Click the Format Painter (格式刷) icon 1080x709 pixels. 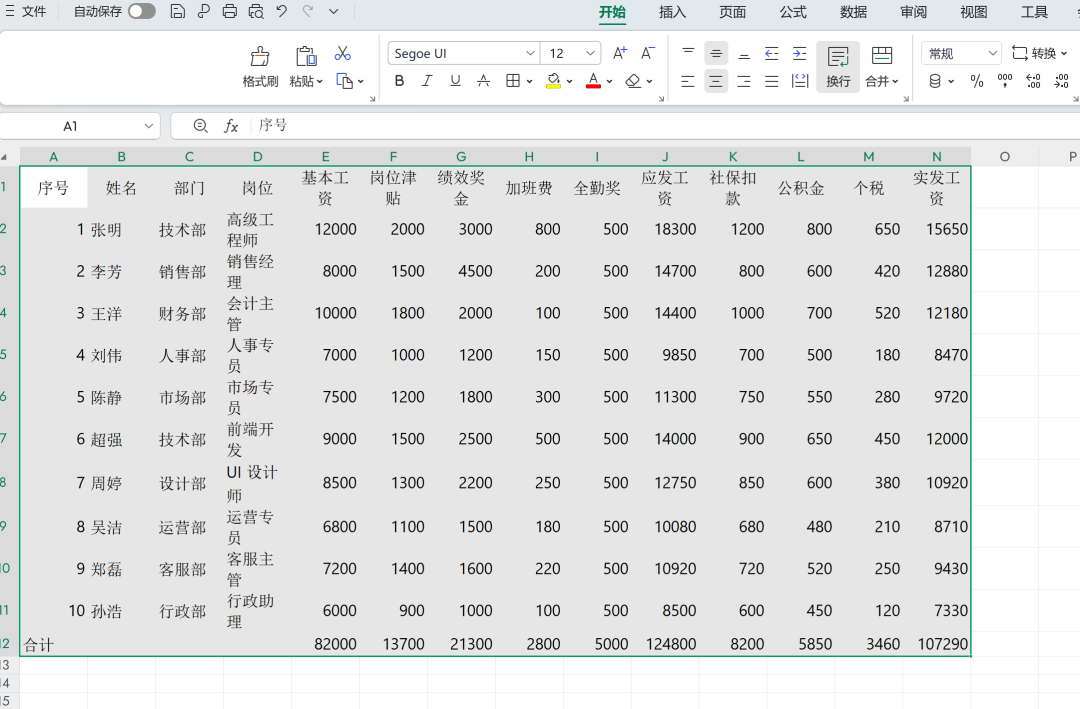[x=260, y=66]
